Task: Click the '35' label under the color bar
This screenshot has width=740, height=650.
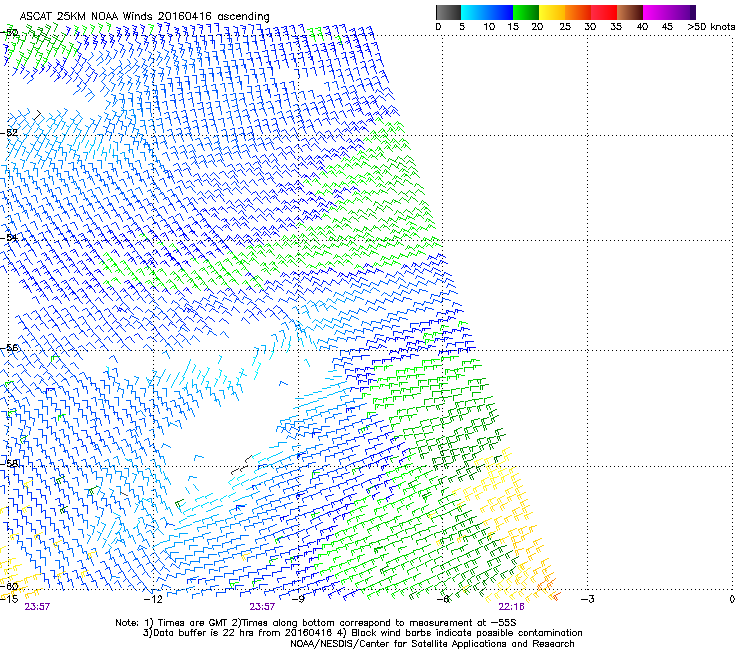Action: pos(616,27)
